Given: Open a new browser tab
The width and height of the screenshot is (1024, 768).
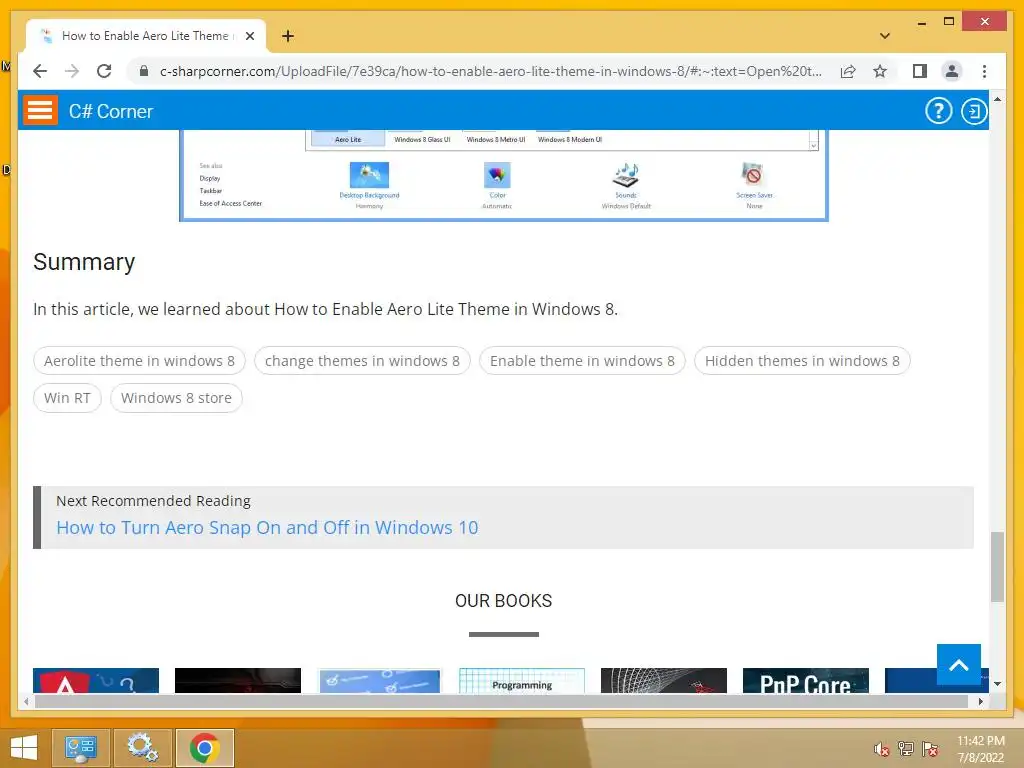Looking at the screenshot, I should pyautogui.click(x=287, y=36).
